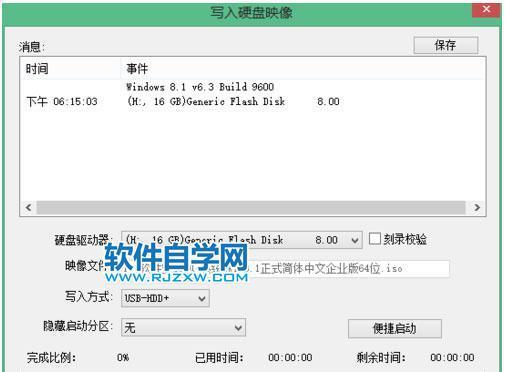505x372 pixels.
Task: Open the 硬盘驱动器 drive dropdown
Action: (x=242, y=240)
